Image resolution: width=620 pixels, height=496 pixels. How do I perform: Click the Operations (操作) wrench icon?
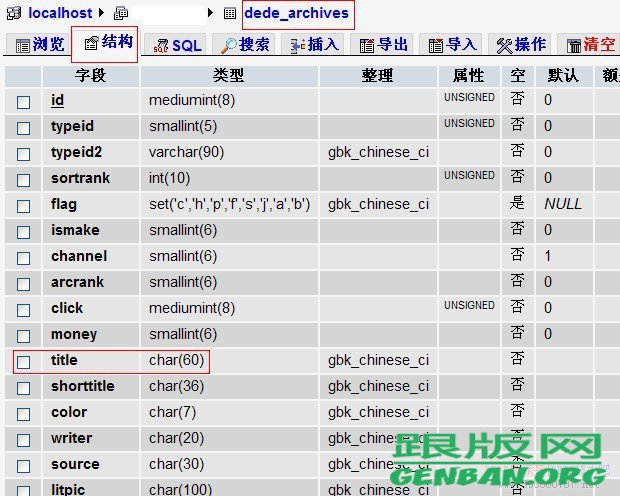[x=504, y=45]
